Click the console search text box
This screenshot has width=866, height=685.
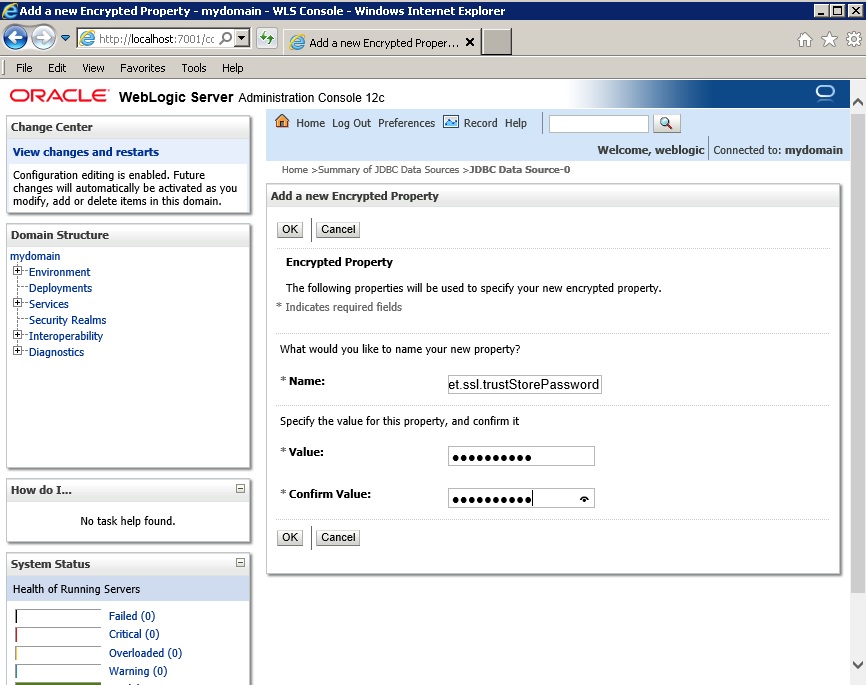click(598, 124)
